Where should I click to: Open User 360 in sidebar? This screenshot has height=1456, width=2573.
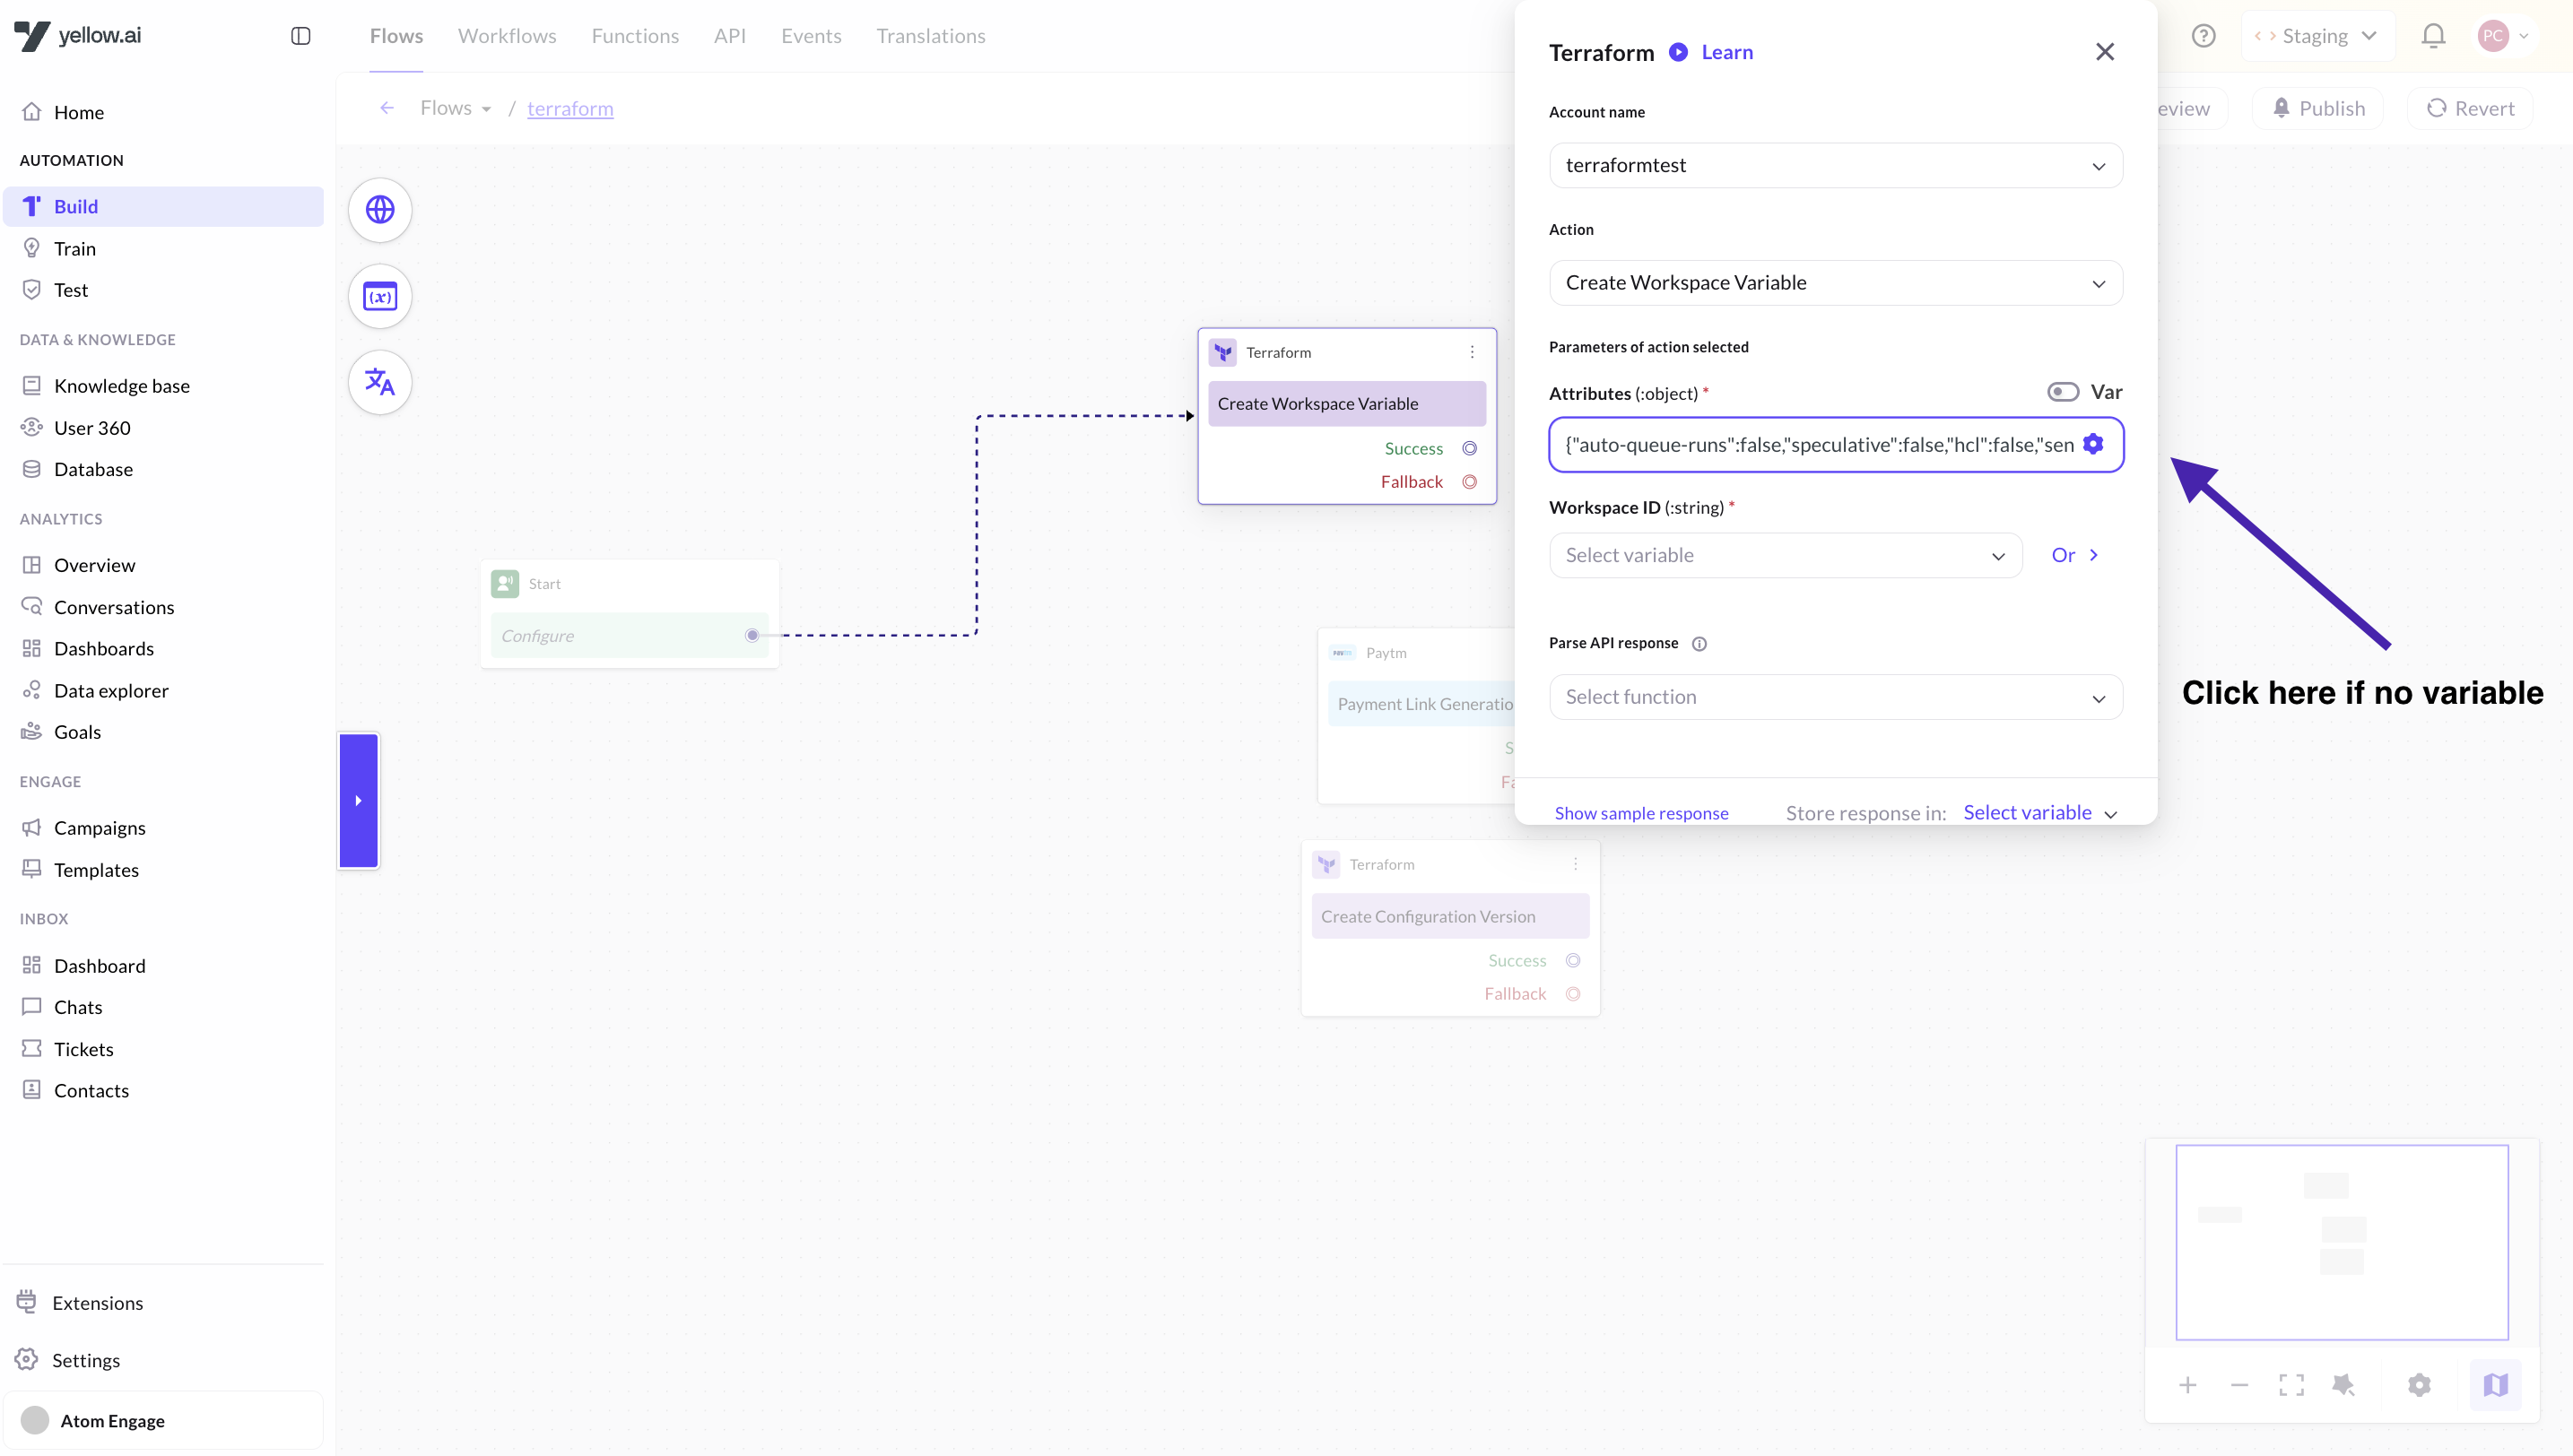(164, 427)
